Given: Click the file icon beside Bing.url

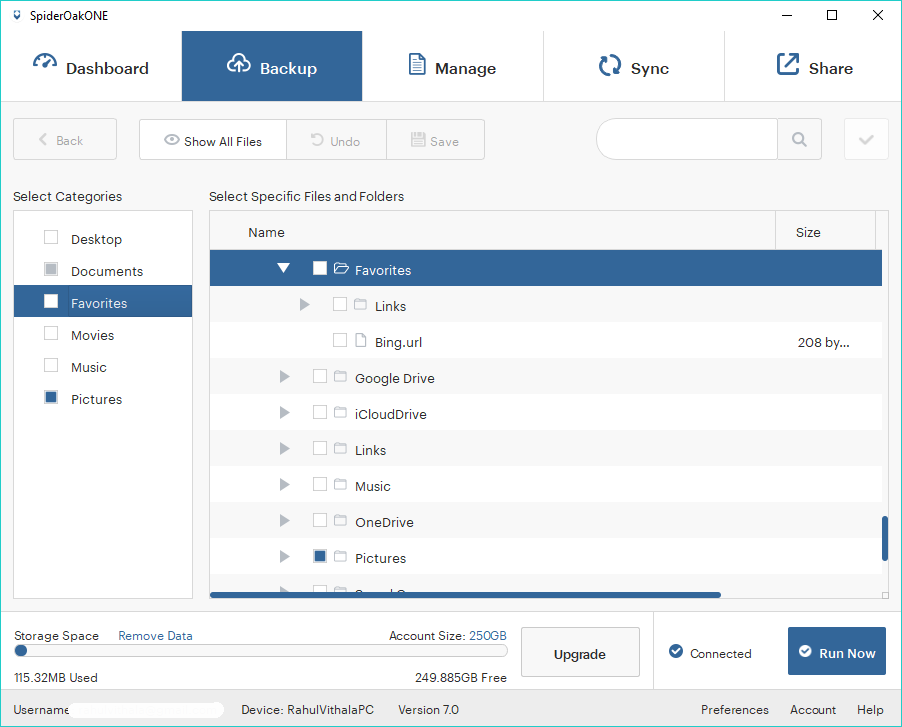Looking at the screenshot, I should (x=361, y=340).
